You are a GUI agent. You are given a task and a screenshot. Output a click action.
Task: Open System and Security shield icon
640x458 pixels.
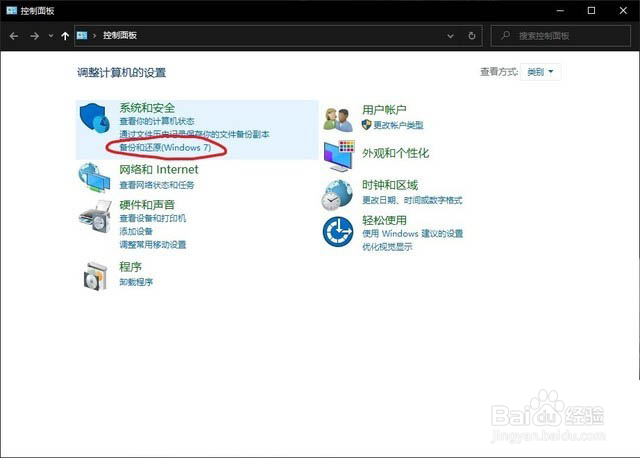click(x=95, y=118)
